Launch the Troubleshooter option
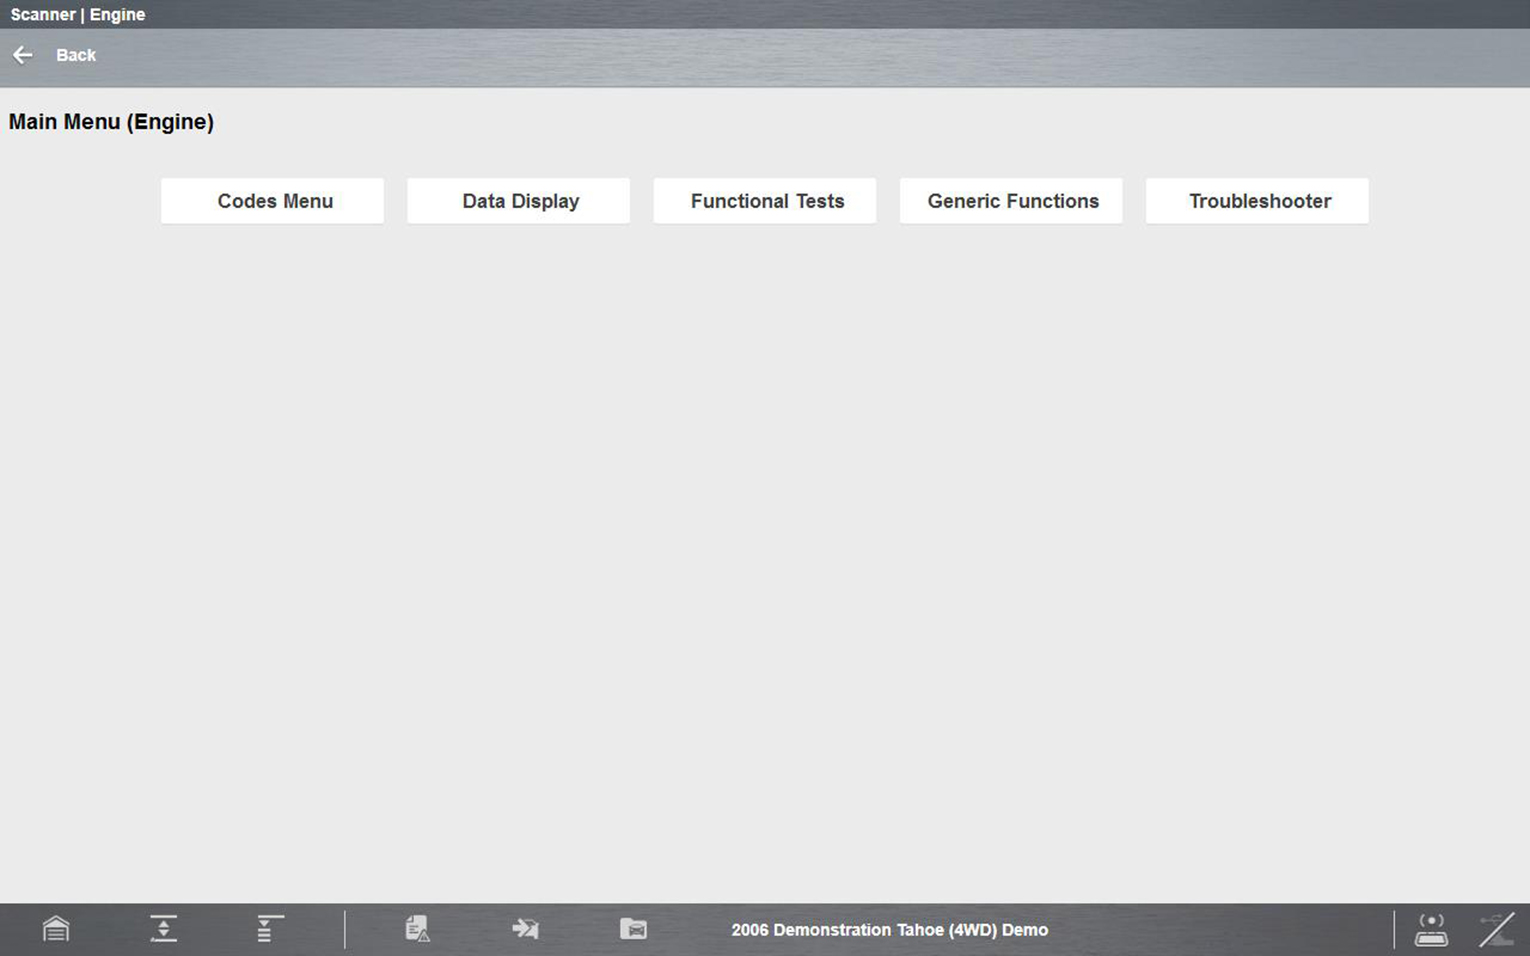Image resolution: width=1530 pixels, height=956 pixels. (1257, 201)
